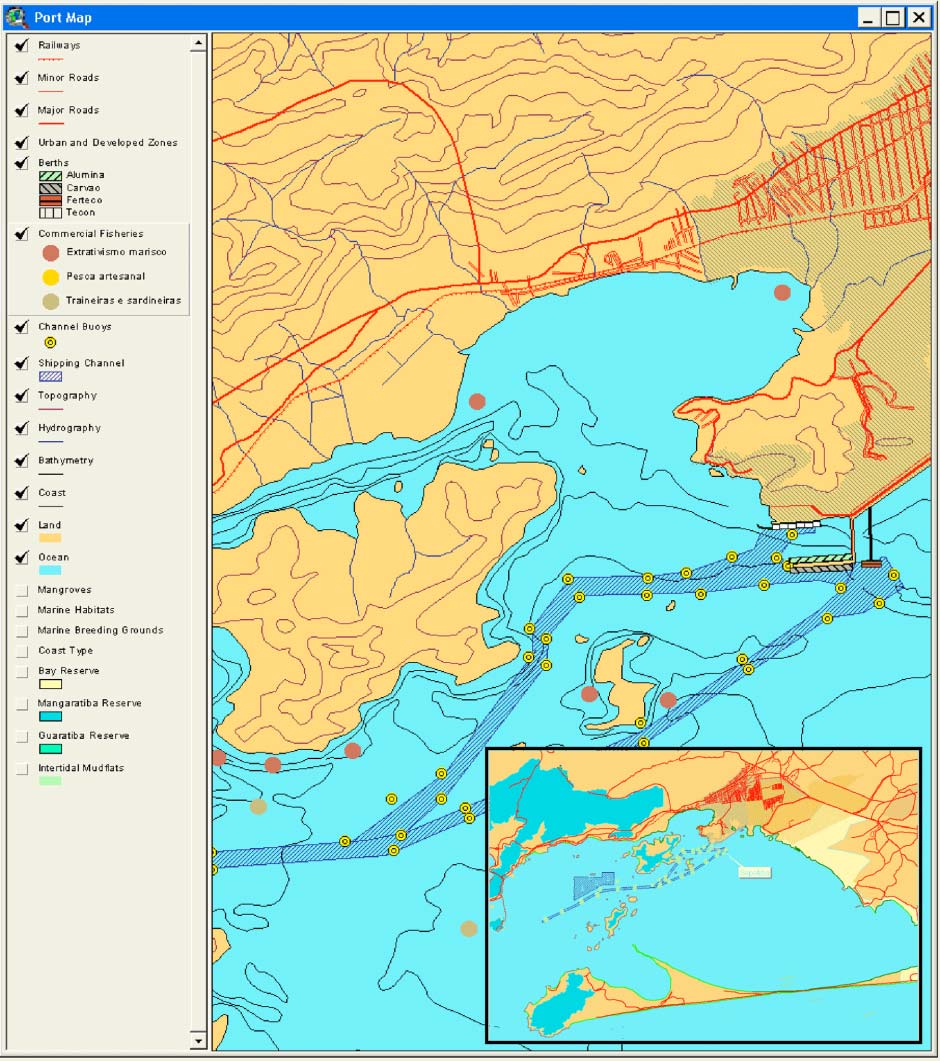
Task: Uncheck the Railways layer checkbox
Action: click(x=22, y=46)
